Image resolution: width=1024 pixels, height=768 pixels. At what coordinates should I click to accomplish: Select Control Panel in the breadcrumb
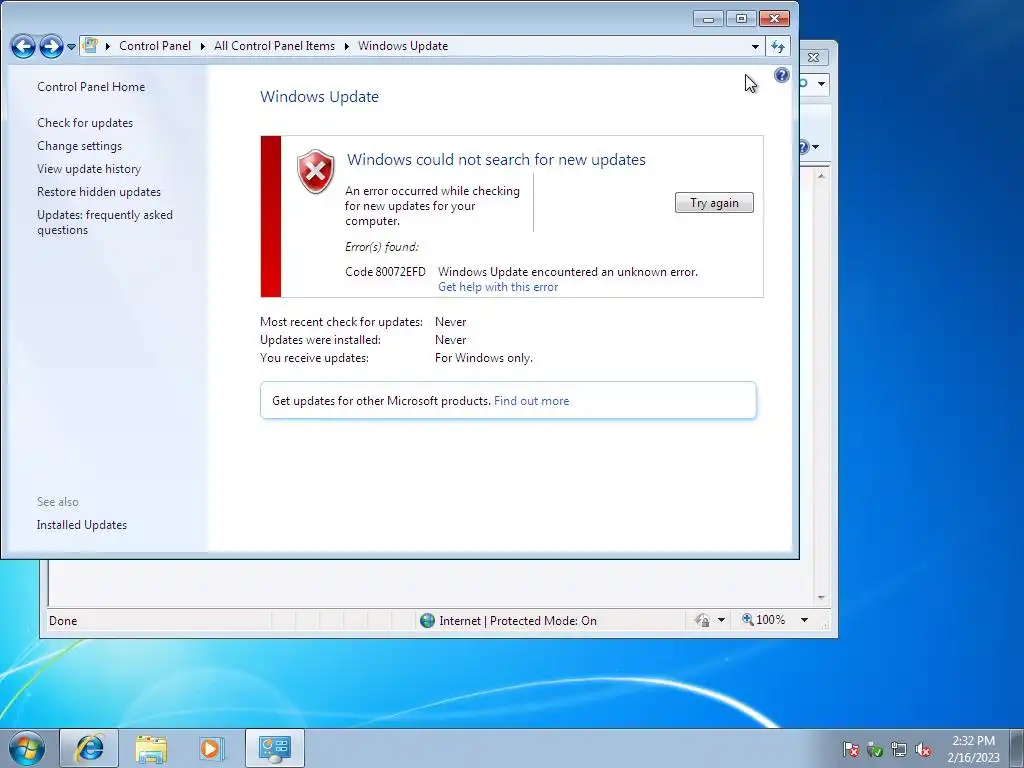click(155, 46)
